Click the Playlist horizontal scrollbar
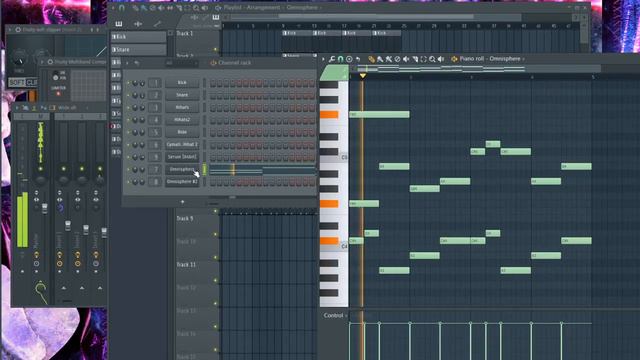The height and width of the screenshot is (360, 640). [376, 17]
